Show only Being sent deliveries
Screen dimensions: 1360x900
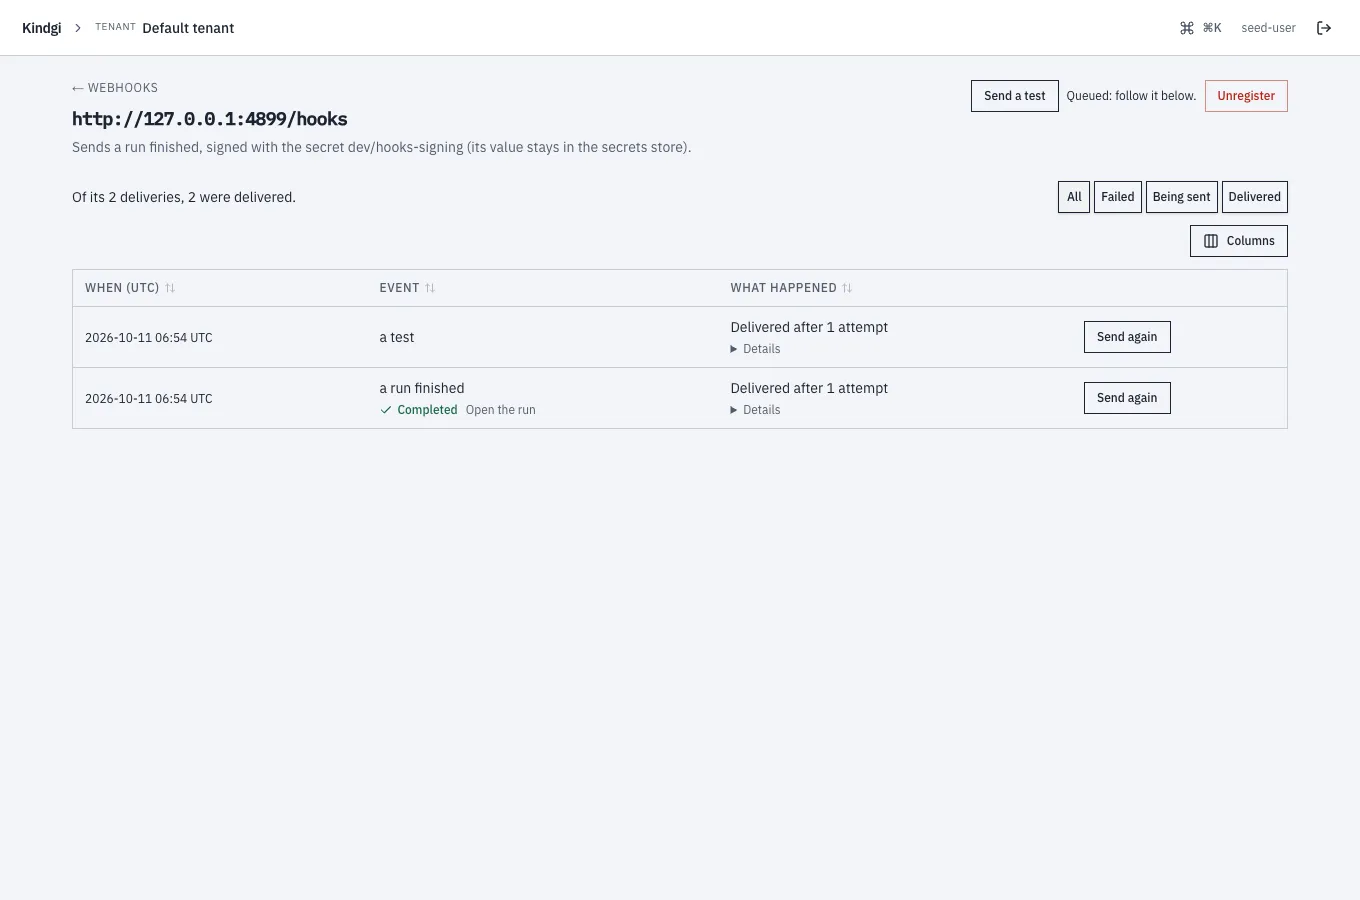click(1182, 197)
